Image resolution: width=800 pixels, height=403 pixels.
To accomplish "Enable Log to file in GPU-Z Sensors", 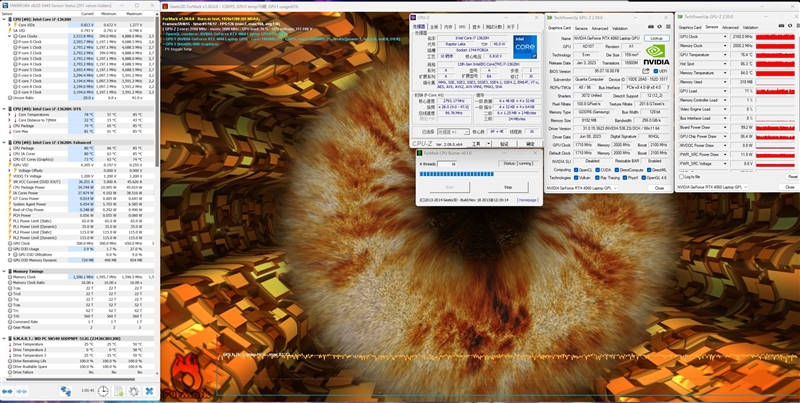I will tap(681, 177).
